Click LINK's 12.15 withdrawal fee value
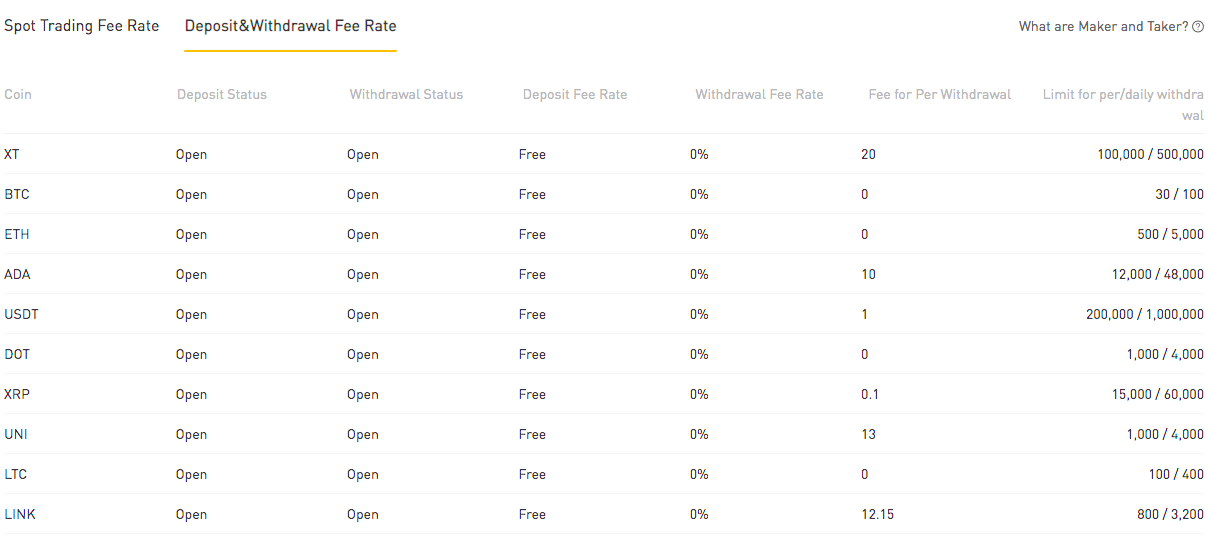Viewport: 1212px width, 535px height. pyautogui.click(x=877, y=514)
